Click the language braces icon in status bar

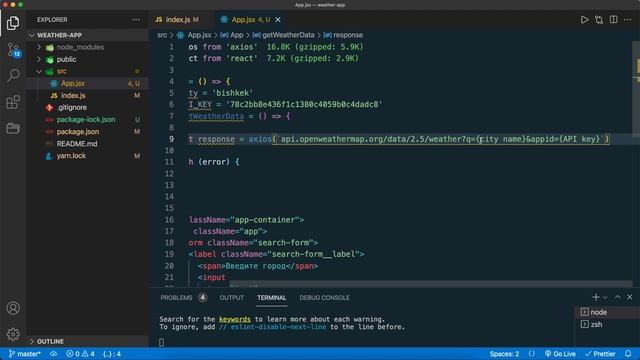[x=531, y=354]
